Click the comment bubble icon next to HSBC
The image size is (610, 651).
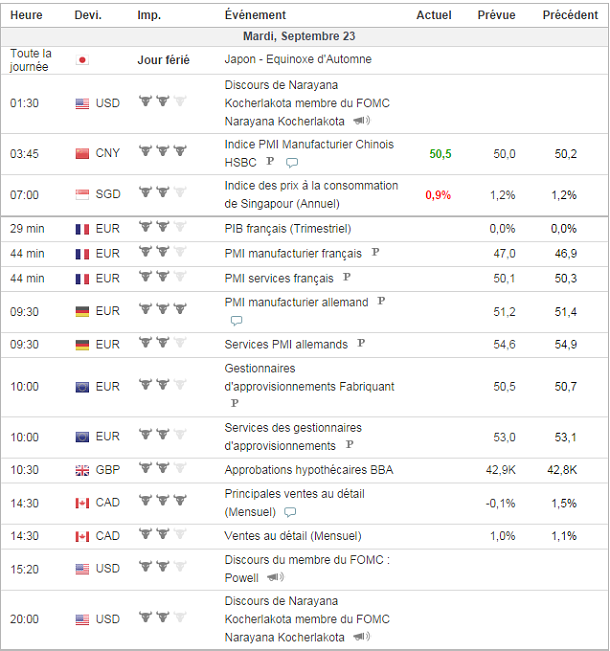click(x=292, y=162)
